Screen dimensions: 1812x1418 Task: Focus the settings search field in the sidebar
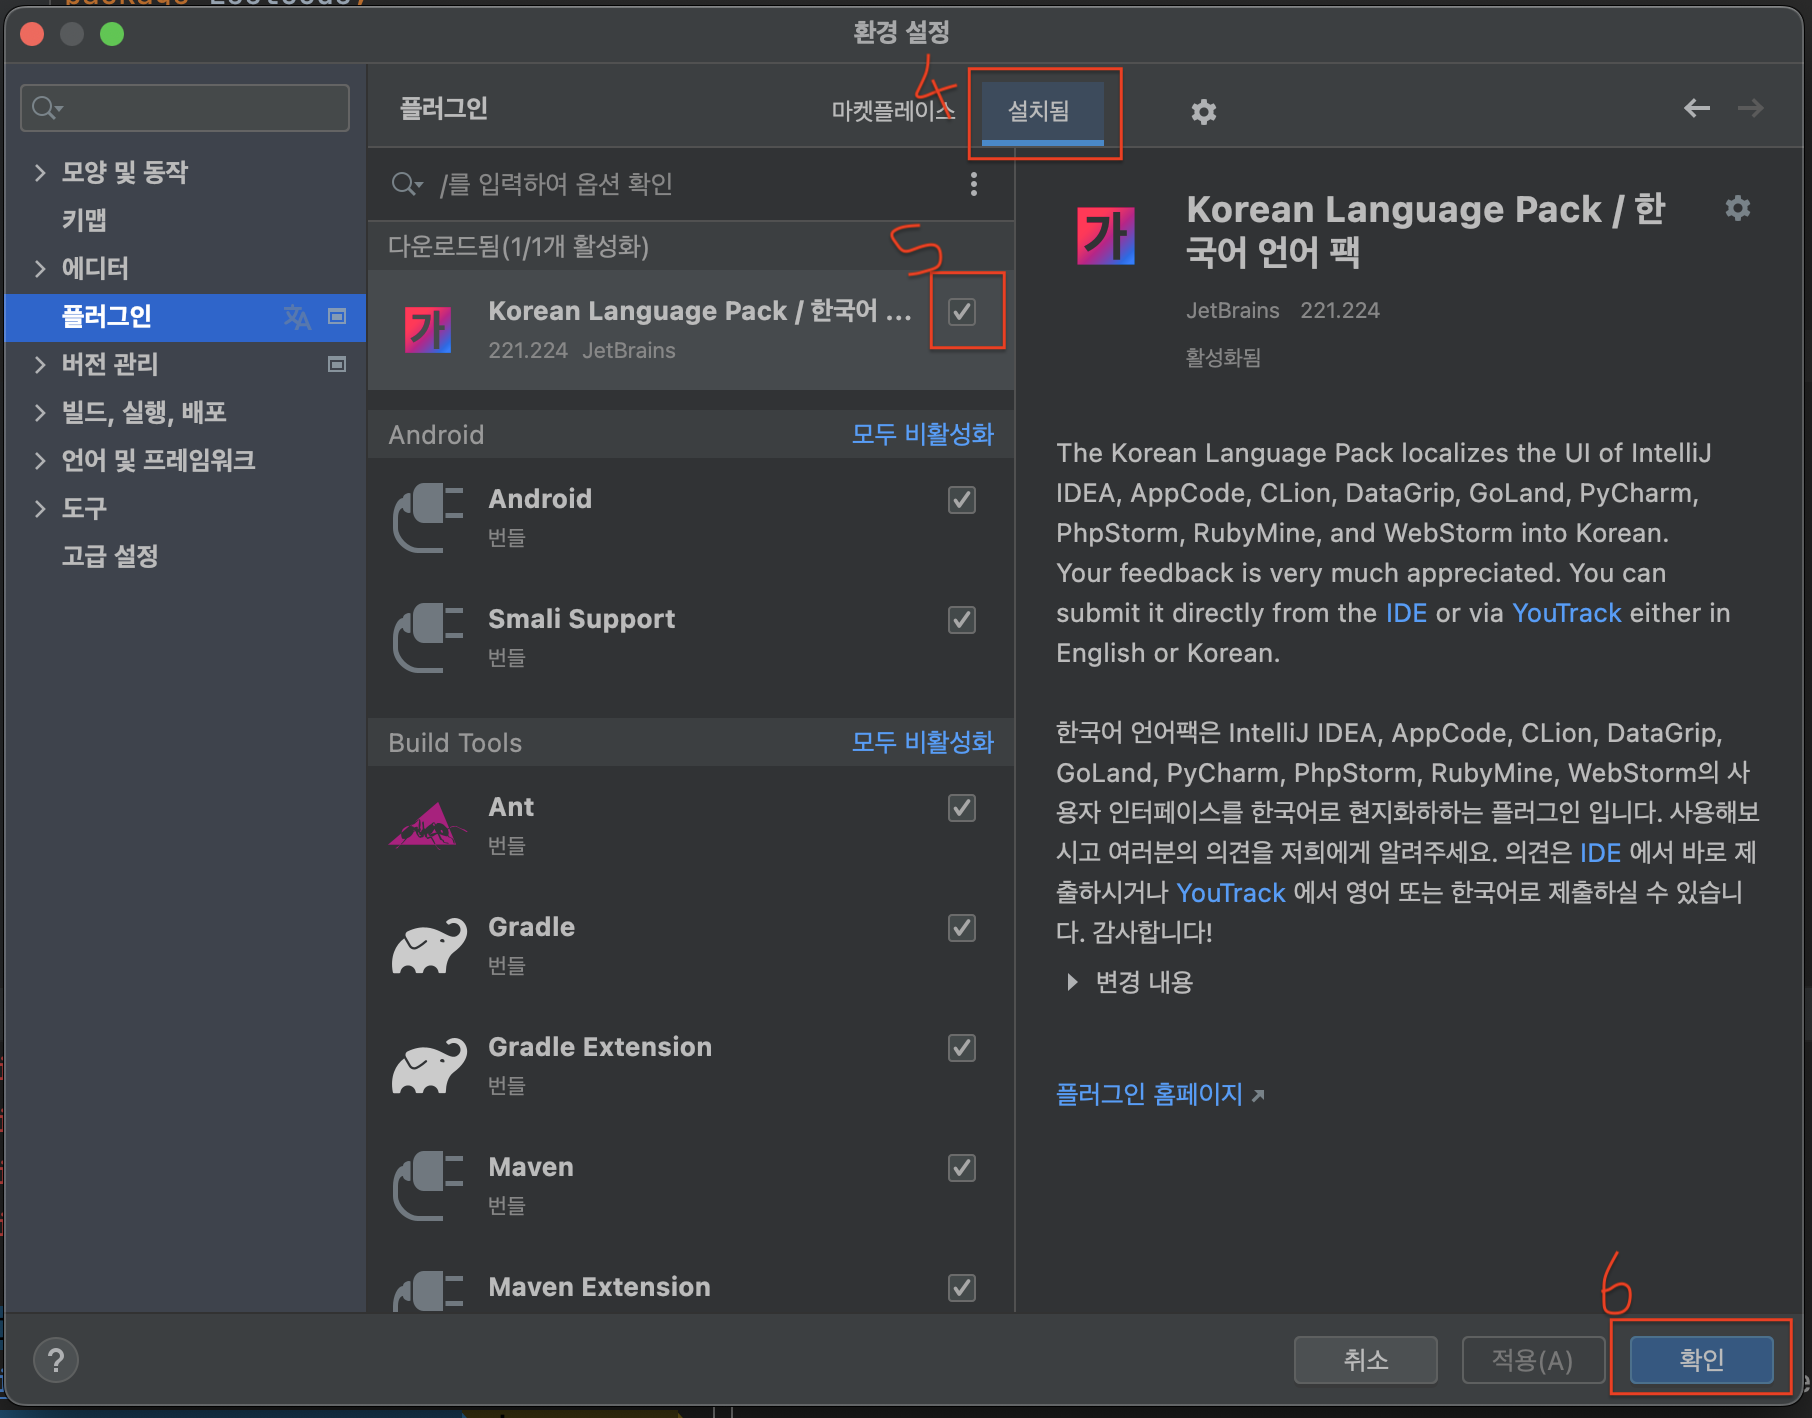185,108
